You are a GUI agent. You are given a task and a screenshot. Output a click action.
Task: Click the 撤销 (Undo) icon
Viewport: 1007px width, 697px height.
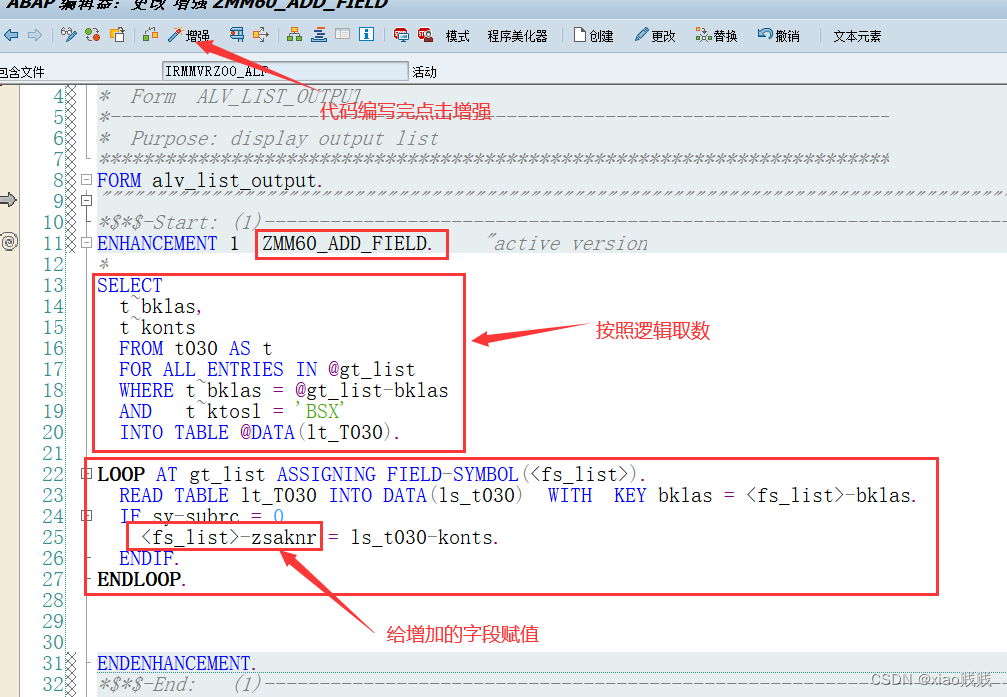(764, 35)
